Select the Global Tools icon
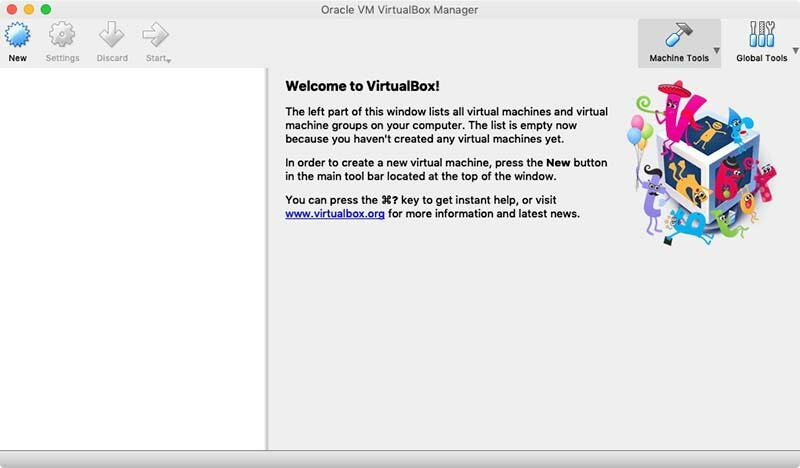Image resolution: width=800 pixels, height=468 pixels. point(761,35)
